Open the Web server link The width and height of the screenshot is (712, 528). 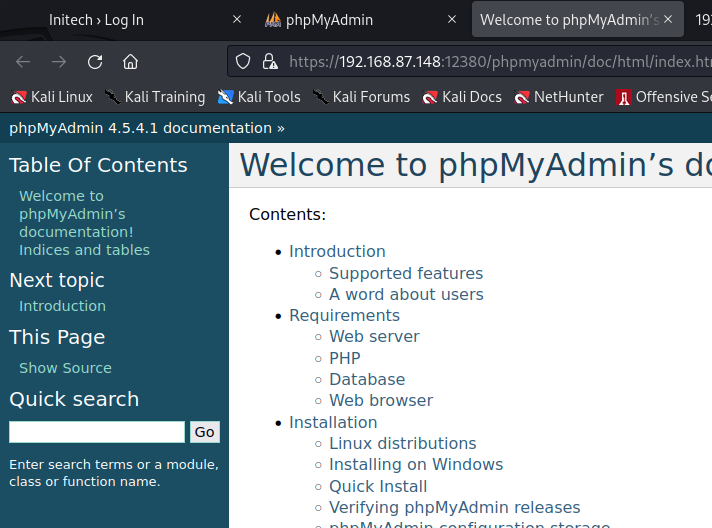(374, 336)
